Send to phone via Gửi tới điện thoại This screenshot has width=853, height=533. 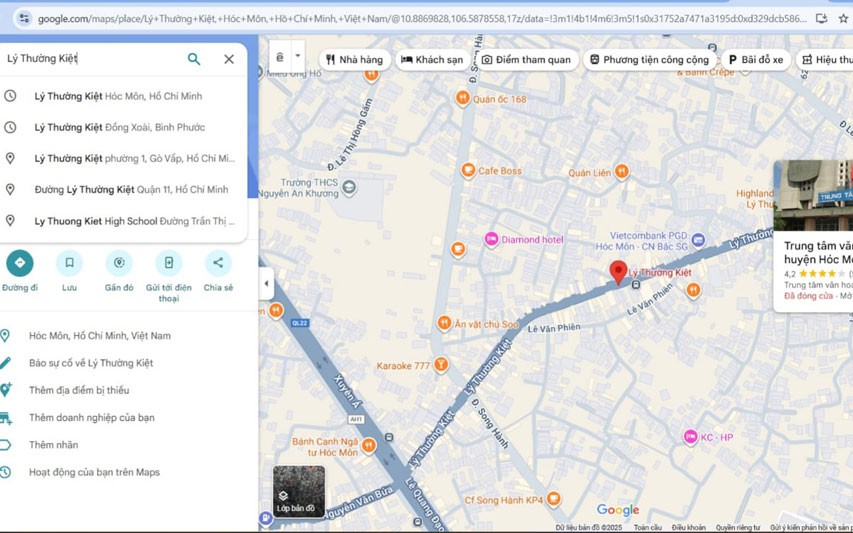pos(169,263)
